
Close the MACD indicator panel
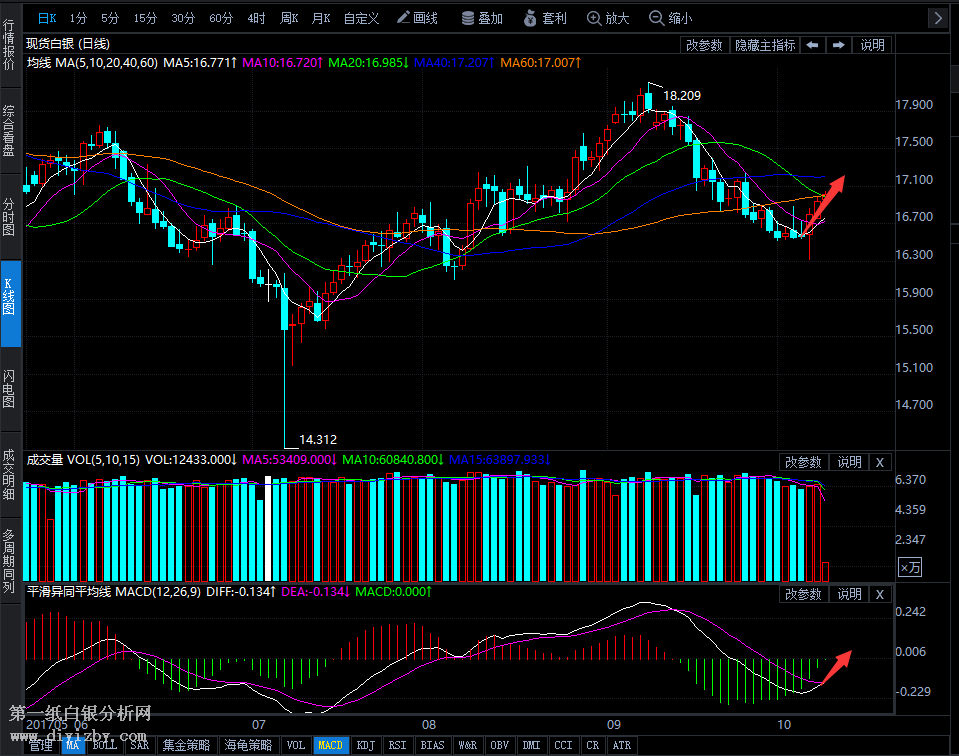pyautogui.click(x=880, y=594)
